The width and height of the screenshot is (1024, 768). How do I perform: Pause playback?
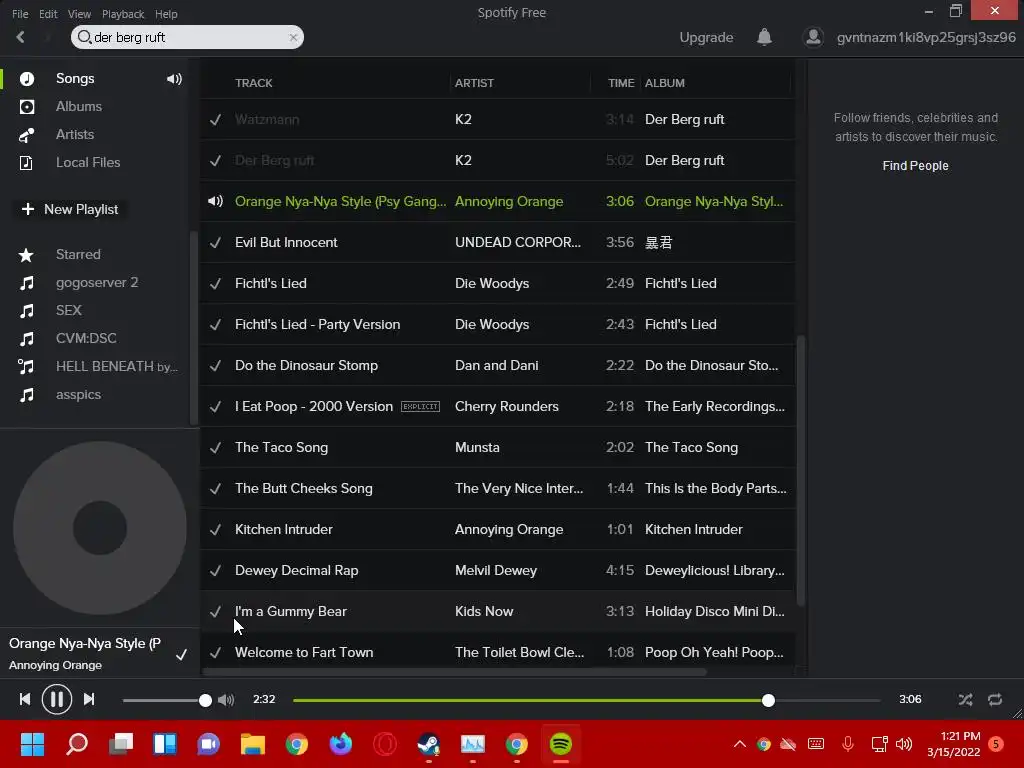[x=57, y=699]
